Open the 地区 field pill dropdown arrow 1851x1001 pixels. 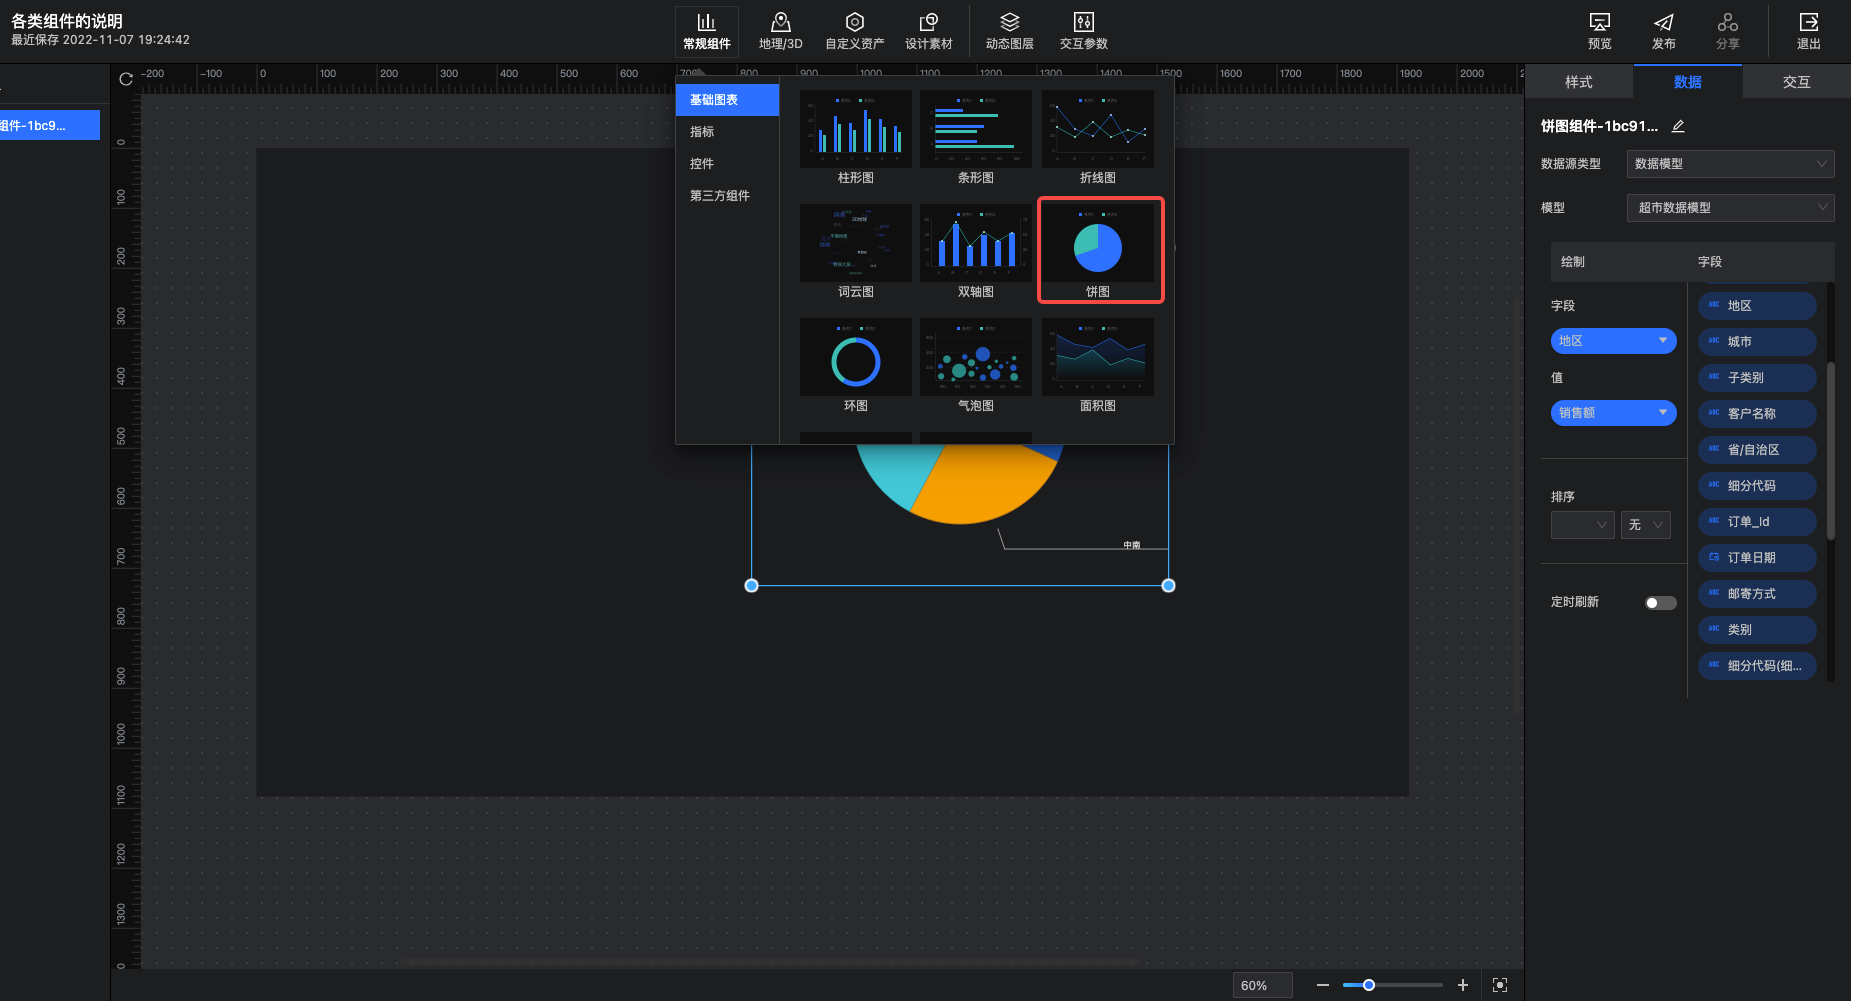(x=1663, y=341)
